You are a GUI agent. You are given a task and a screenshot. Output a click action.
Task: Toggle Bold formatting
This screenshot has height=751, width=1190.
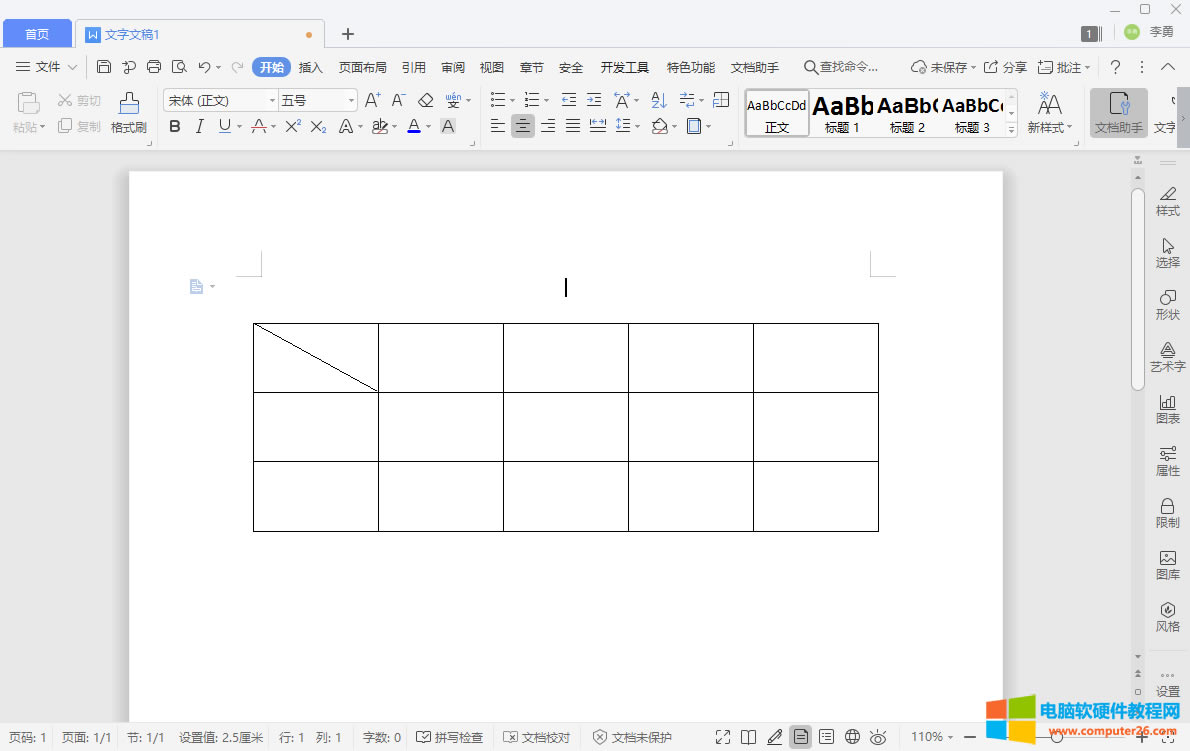coord(175,126)
